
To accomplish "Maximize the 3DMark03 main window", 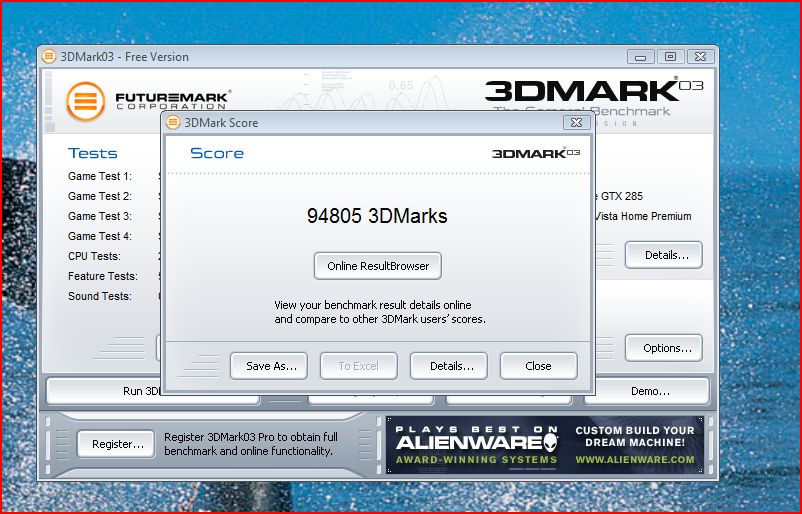I will point(671,56).
